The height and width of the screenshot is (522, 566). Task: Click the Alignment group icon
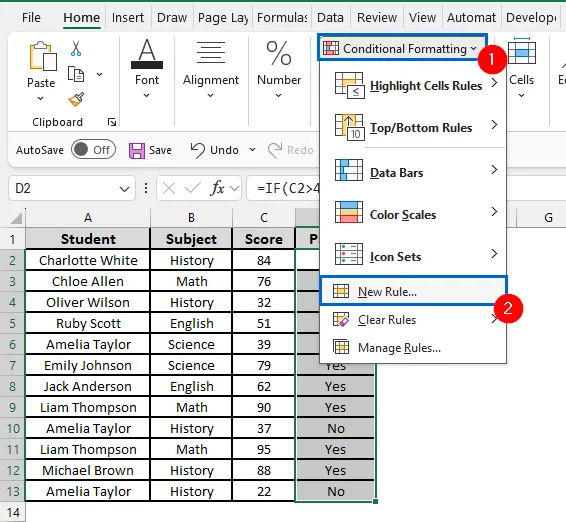click(211, 52)
